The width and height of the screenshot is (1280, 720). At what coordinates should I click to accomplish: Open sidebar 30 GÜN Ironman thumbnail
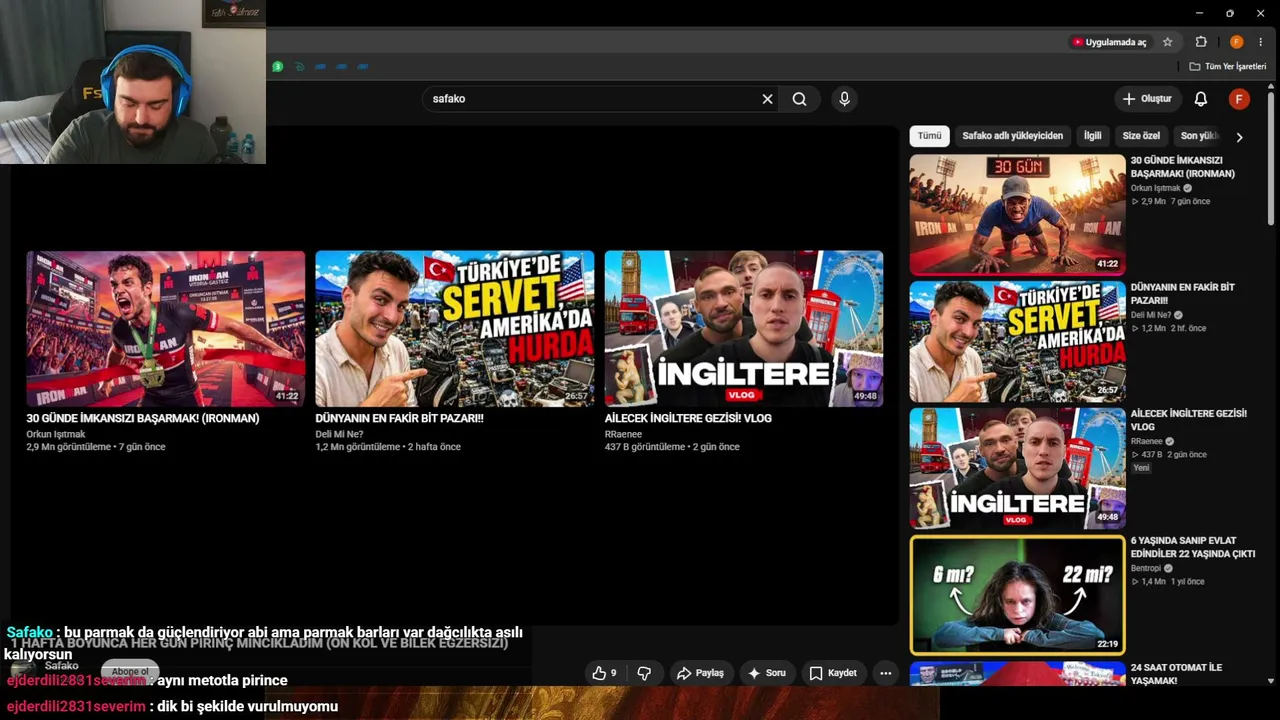1017,214
